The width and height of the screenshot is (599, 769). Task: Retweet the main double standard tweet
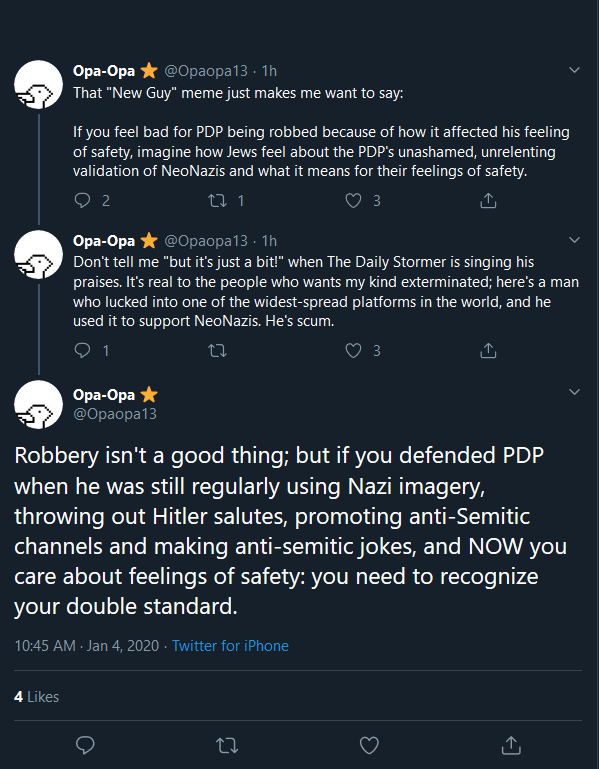coord(227,745)
